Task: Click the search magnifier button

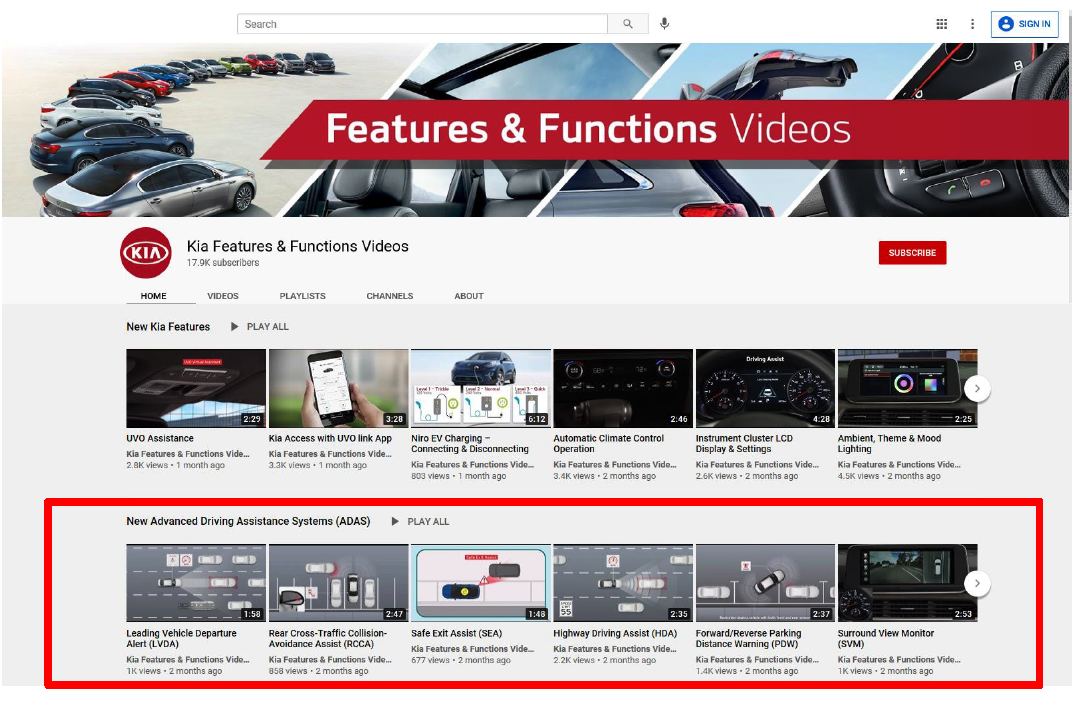Action: click(x=627, y=24)
